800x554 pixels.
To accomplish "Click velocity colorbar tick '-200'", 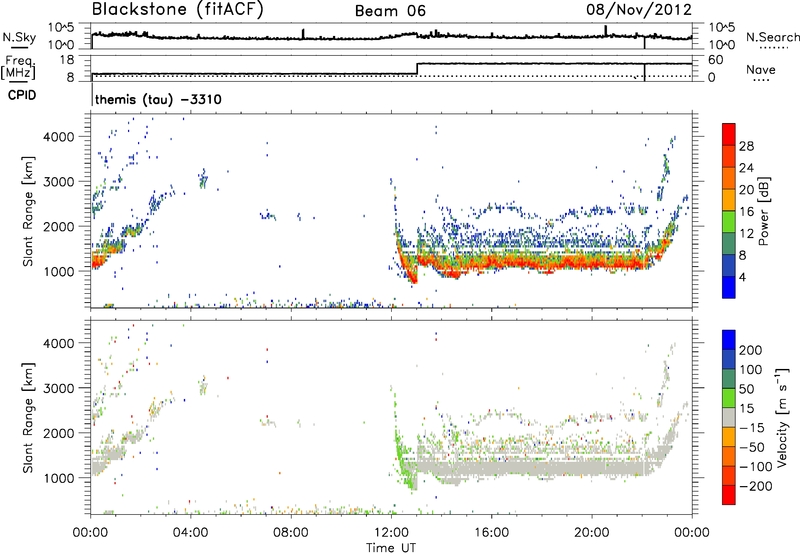I will coord(755,486).
